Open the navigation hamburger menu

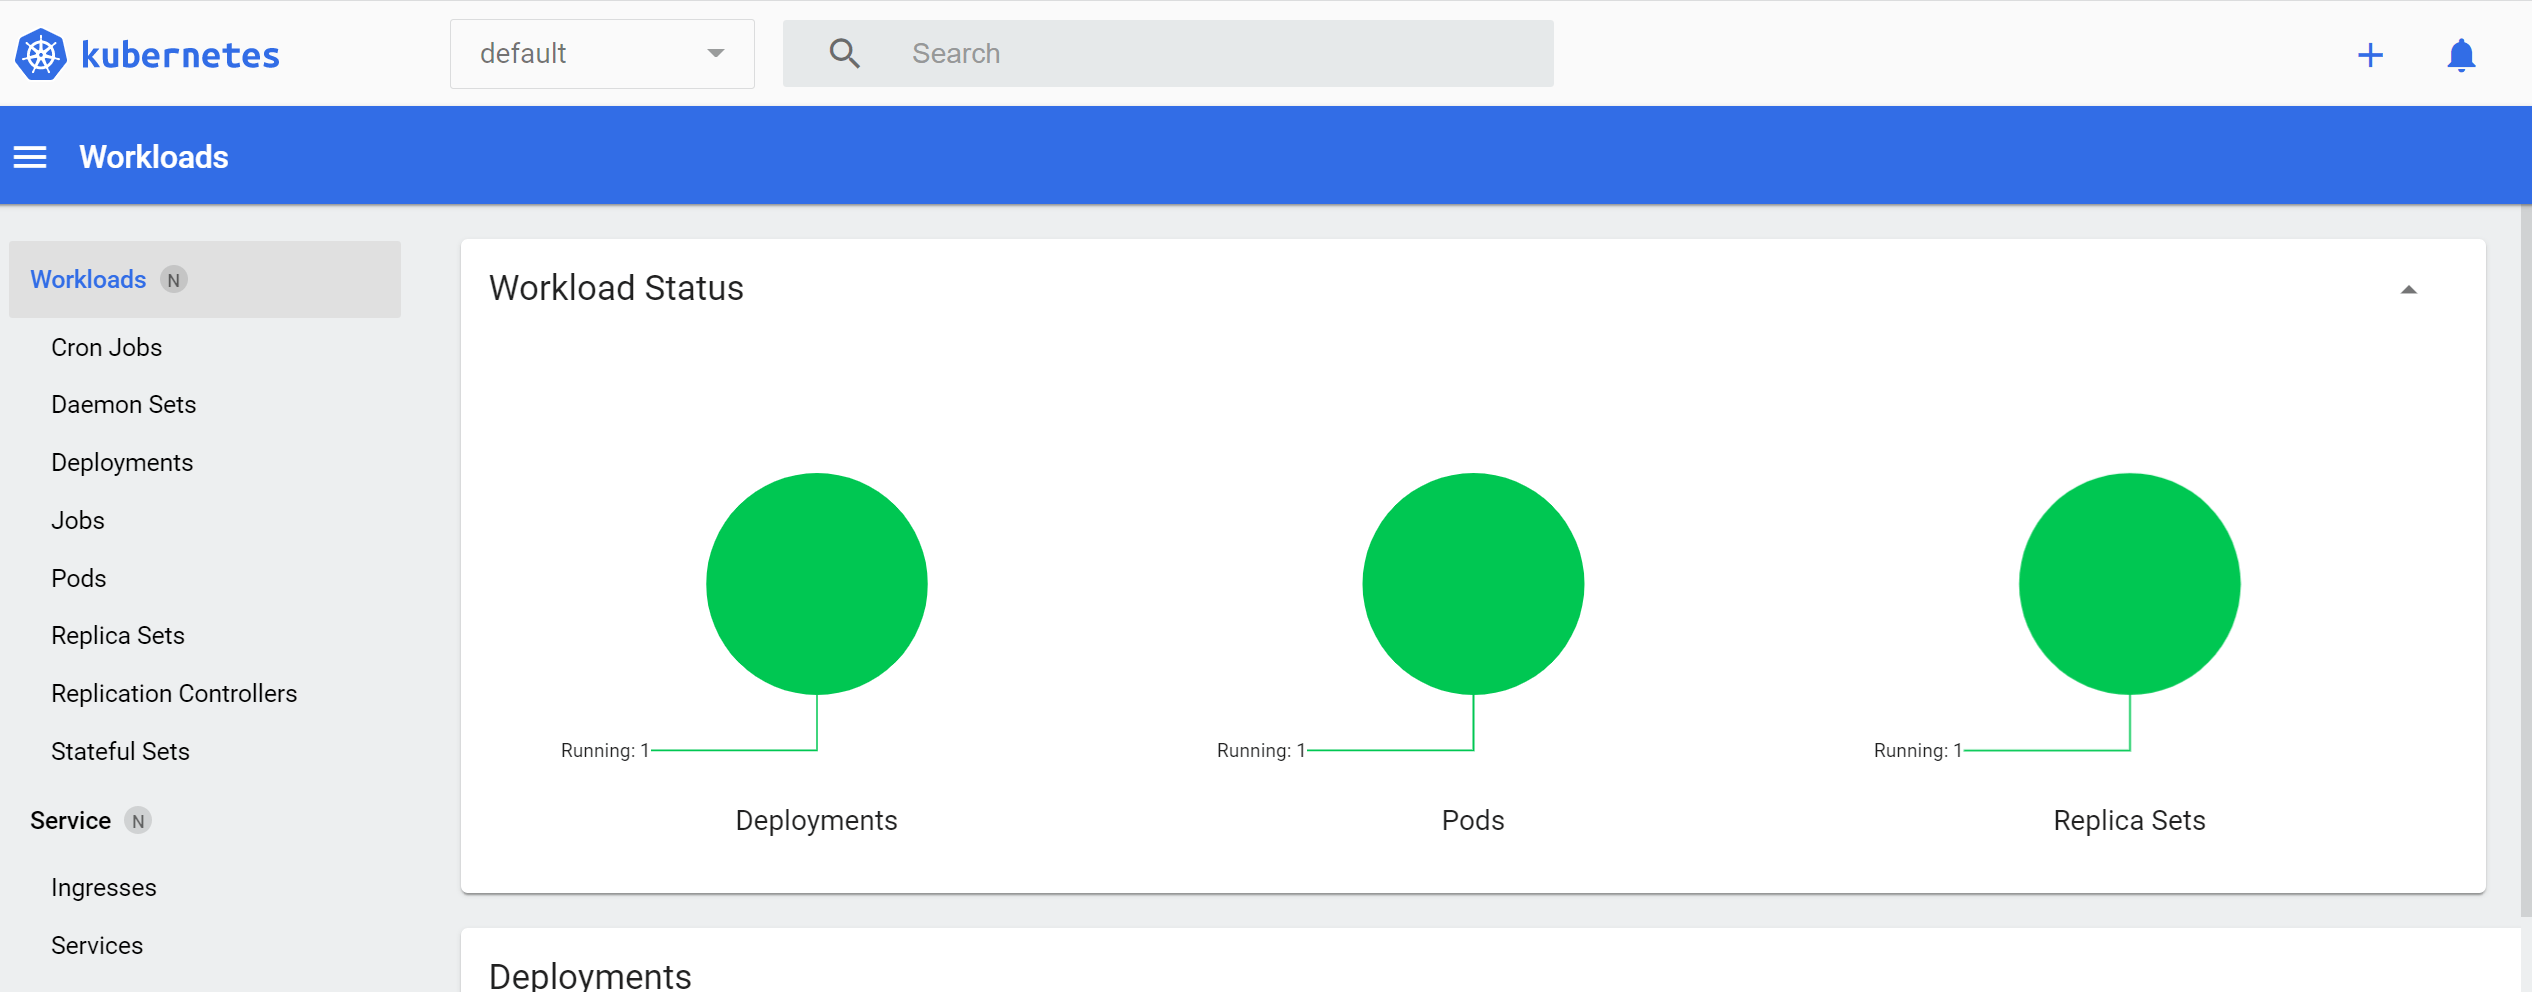[x=30, y=156]
